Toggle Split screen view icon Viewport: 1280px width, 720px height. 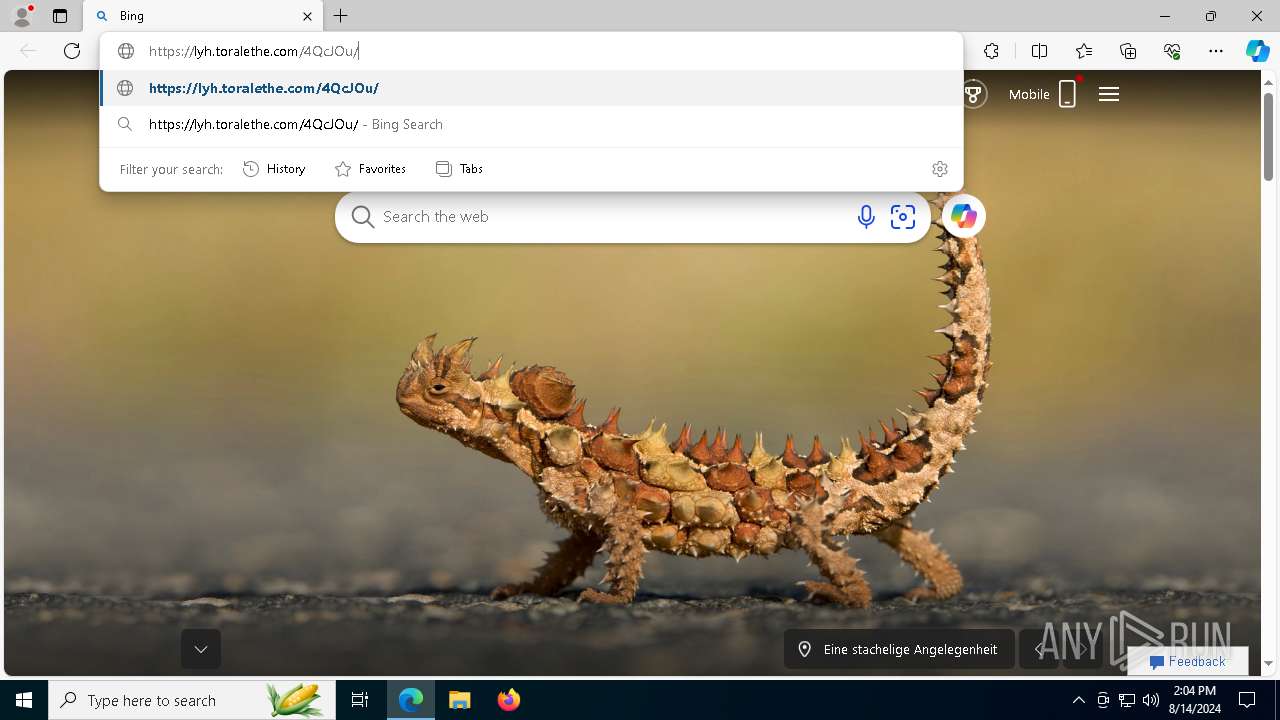pyautogui.click(x=1039, y=51)
